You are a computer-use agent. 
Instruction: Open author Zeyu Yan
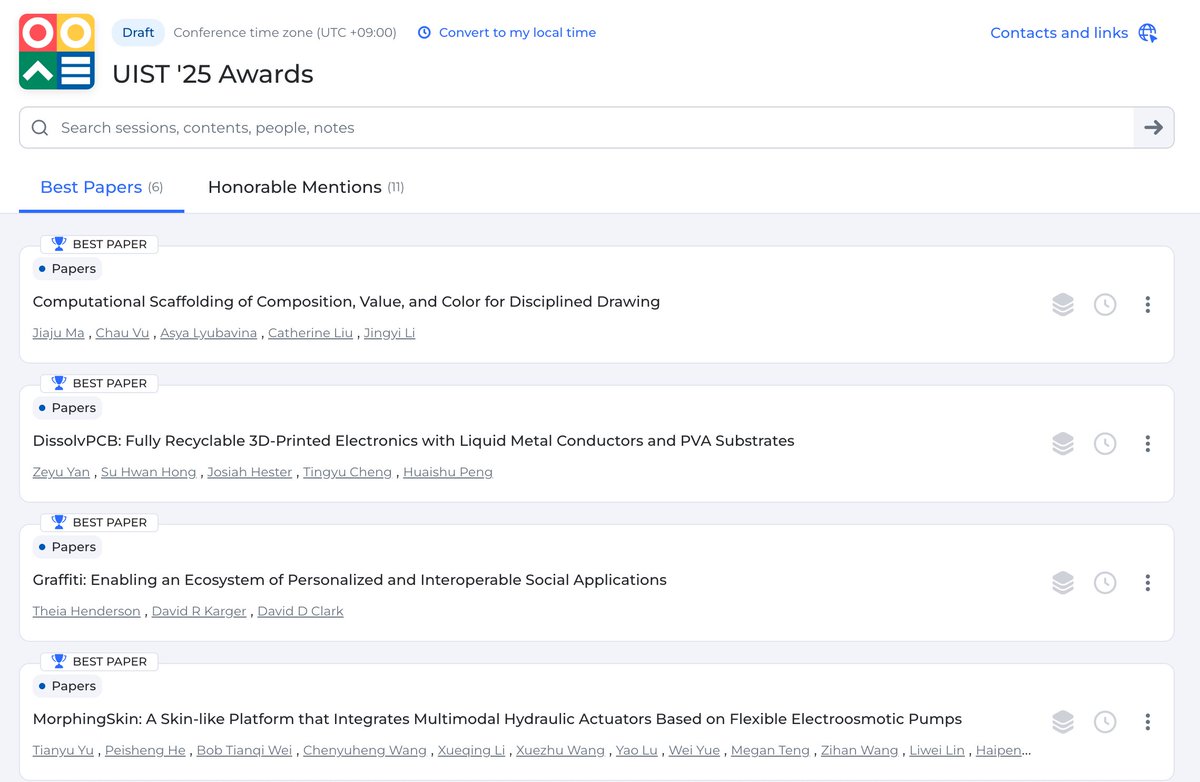61,472
